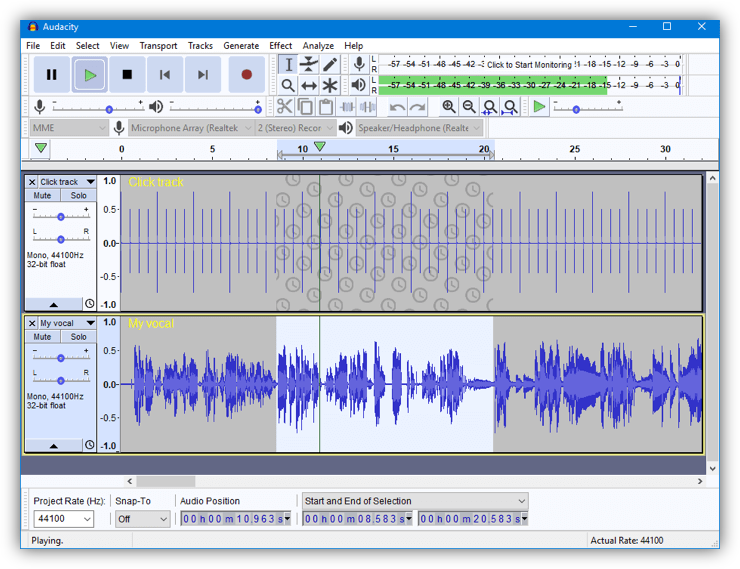This screenshot has height=569, width=740.
Task: Pause playback with the Pause button
Action: point(51,75)
